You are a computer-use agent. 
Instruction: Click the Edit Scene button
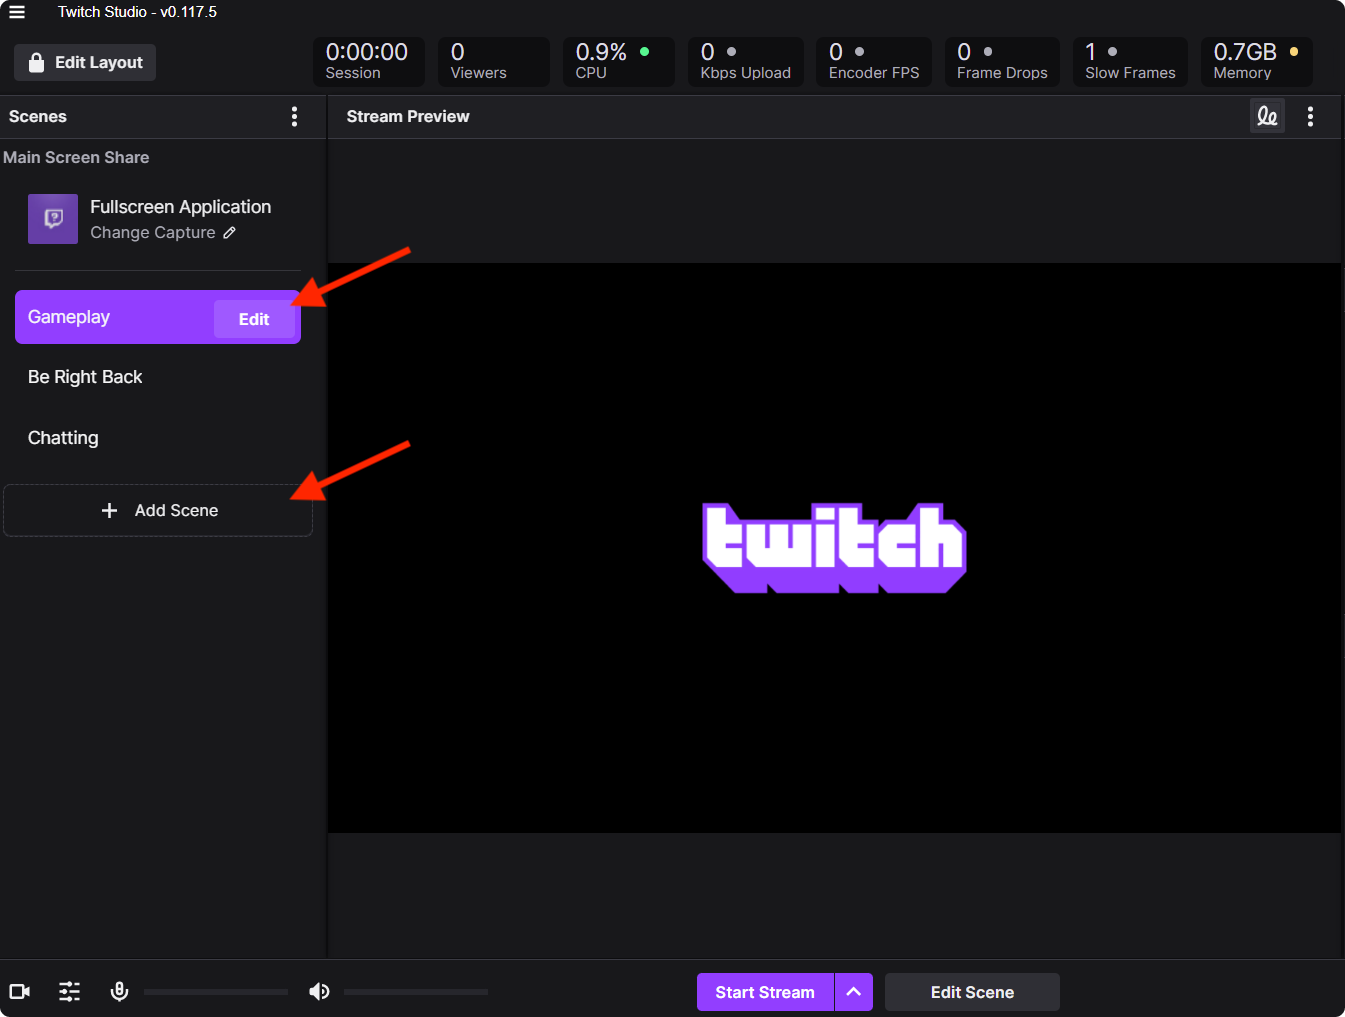(972, 992)
